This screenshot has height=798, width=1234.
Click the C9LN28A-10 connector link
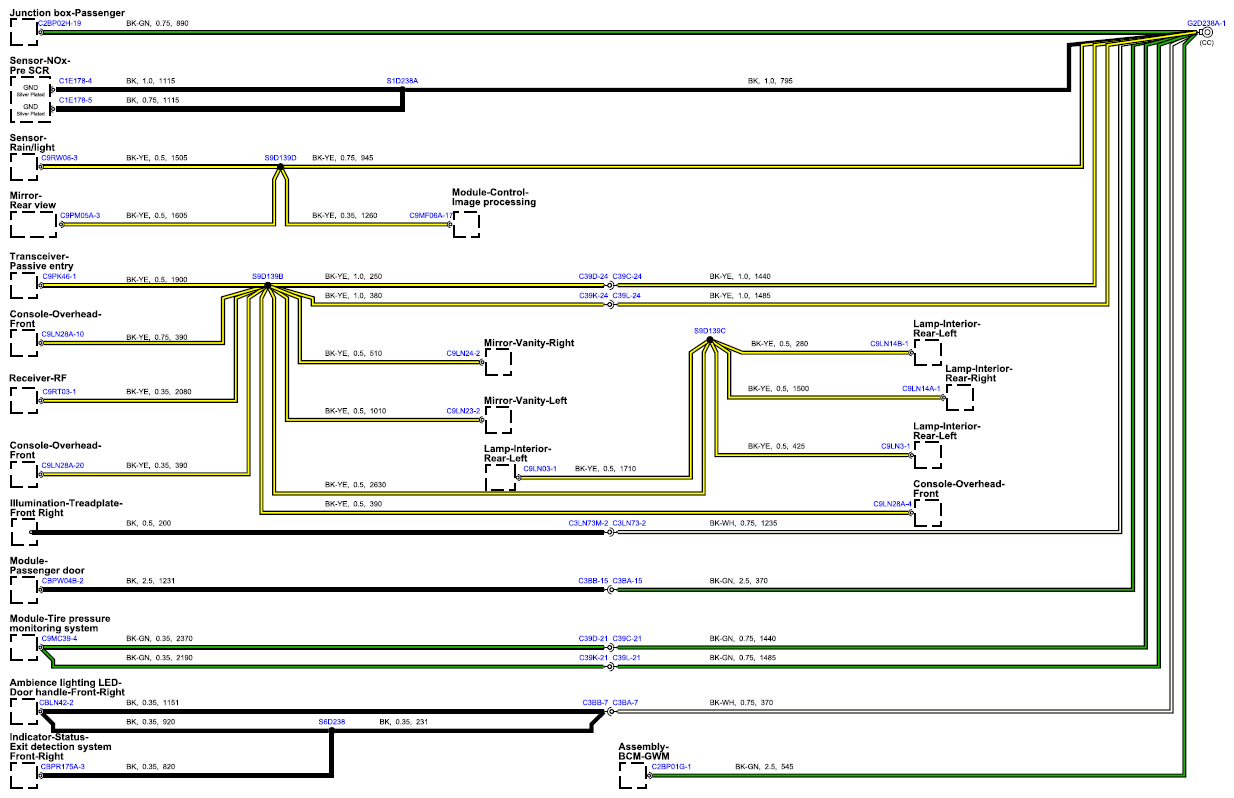62,334
